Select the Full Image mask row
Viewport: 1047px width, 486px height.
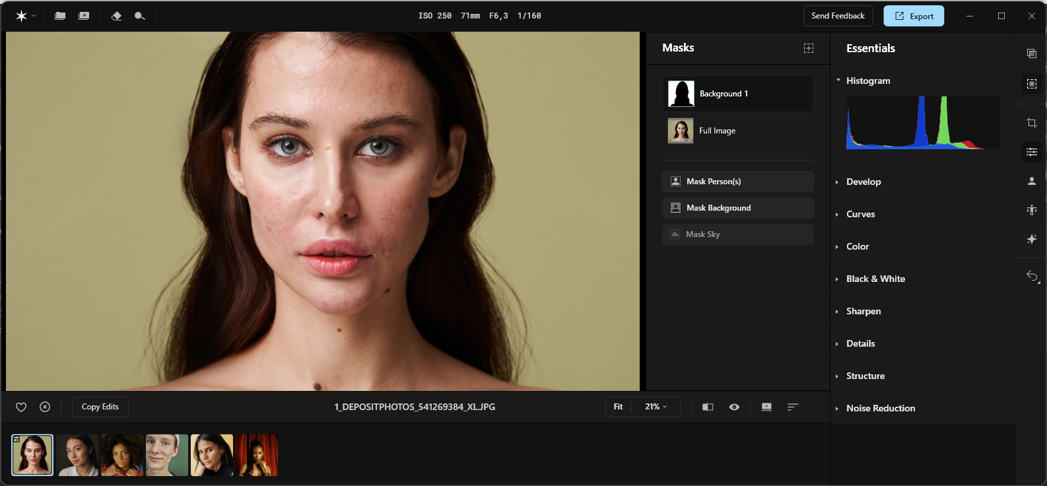(738, 131)
